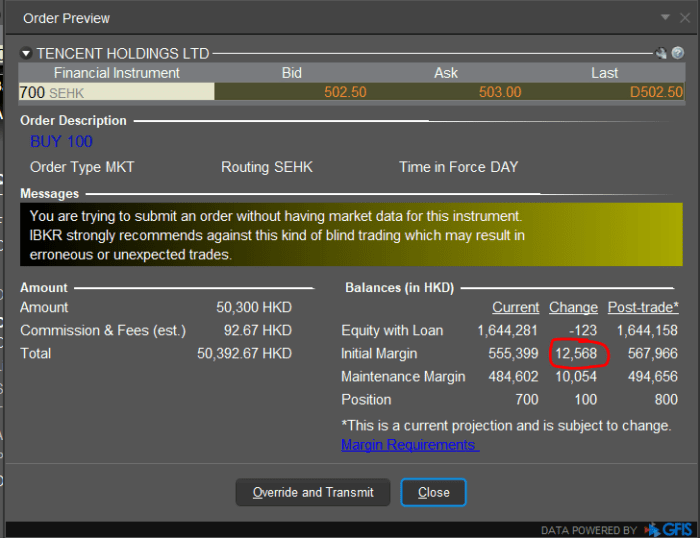
Task: Select the Ask column header
Action: click(x=446, y=73)
